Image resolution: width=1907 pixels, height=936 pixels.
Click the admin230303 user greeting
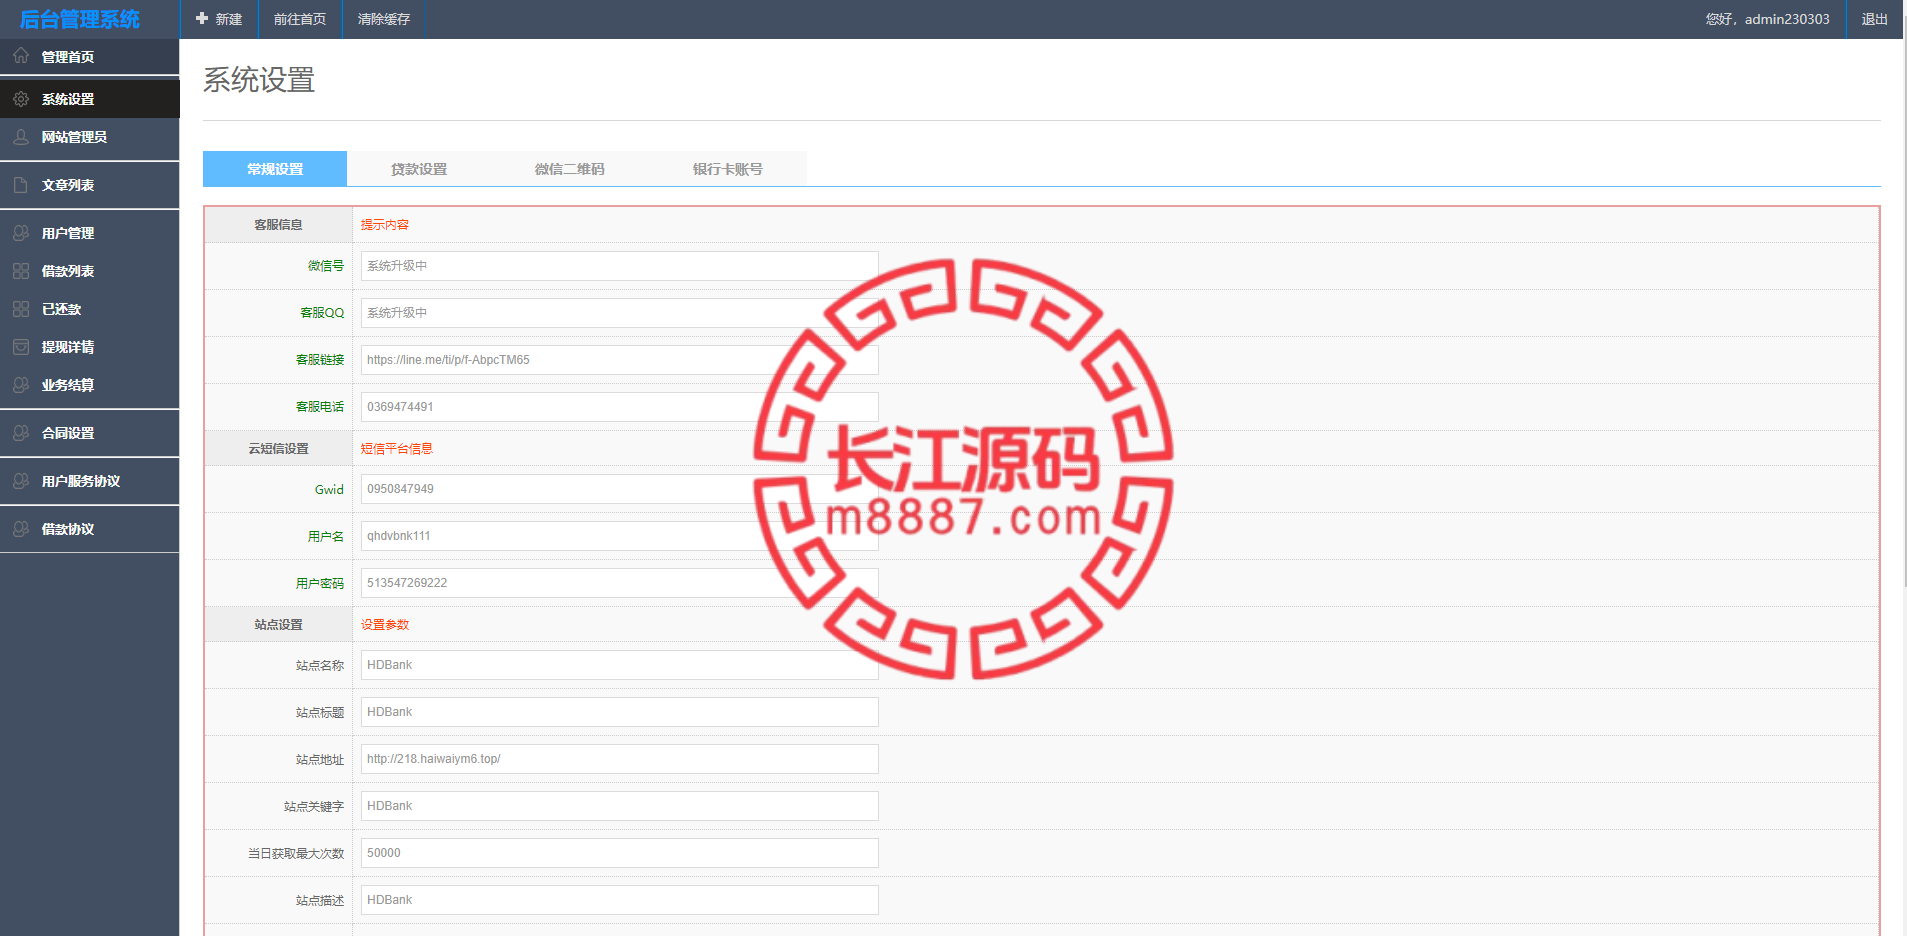1768,19
